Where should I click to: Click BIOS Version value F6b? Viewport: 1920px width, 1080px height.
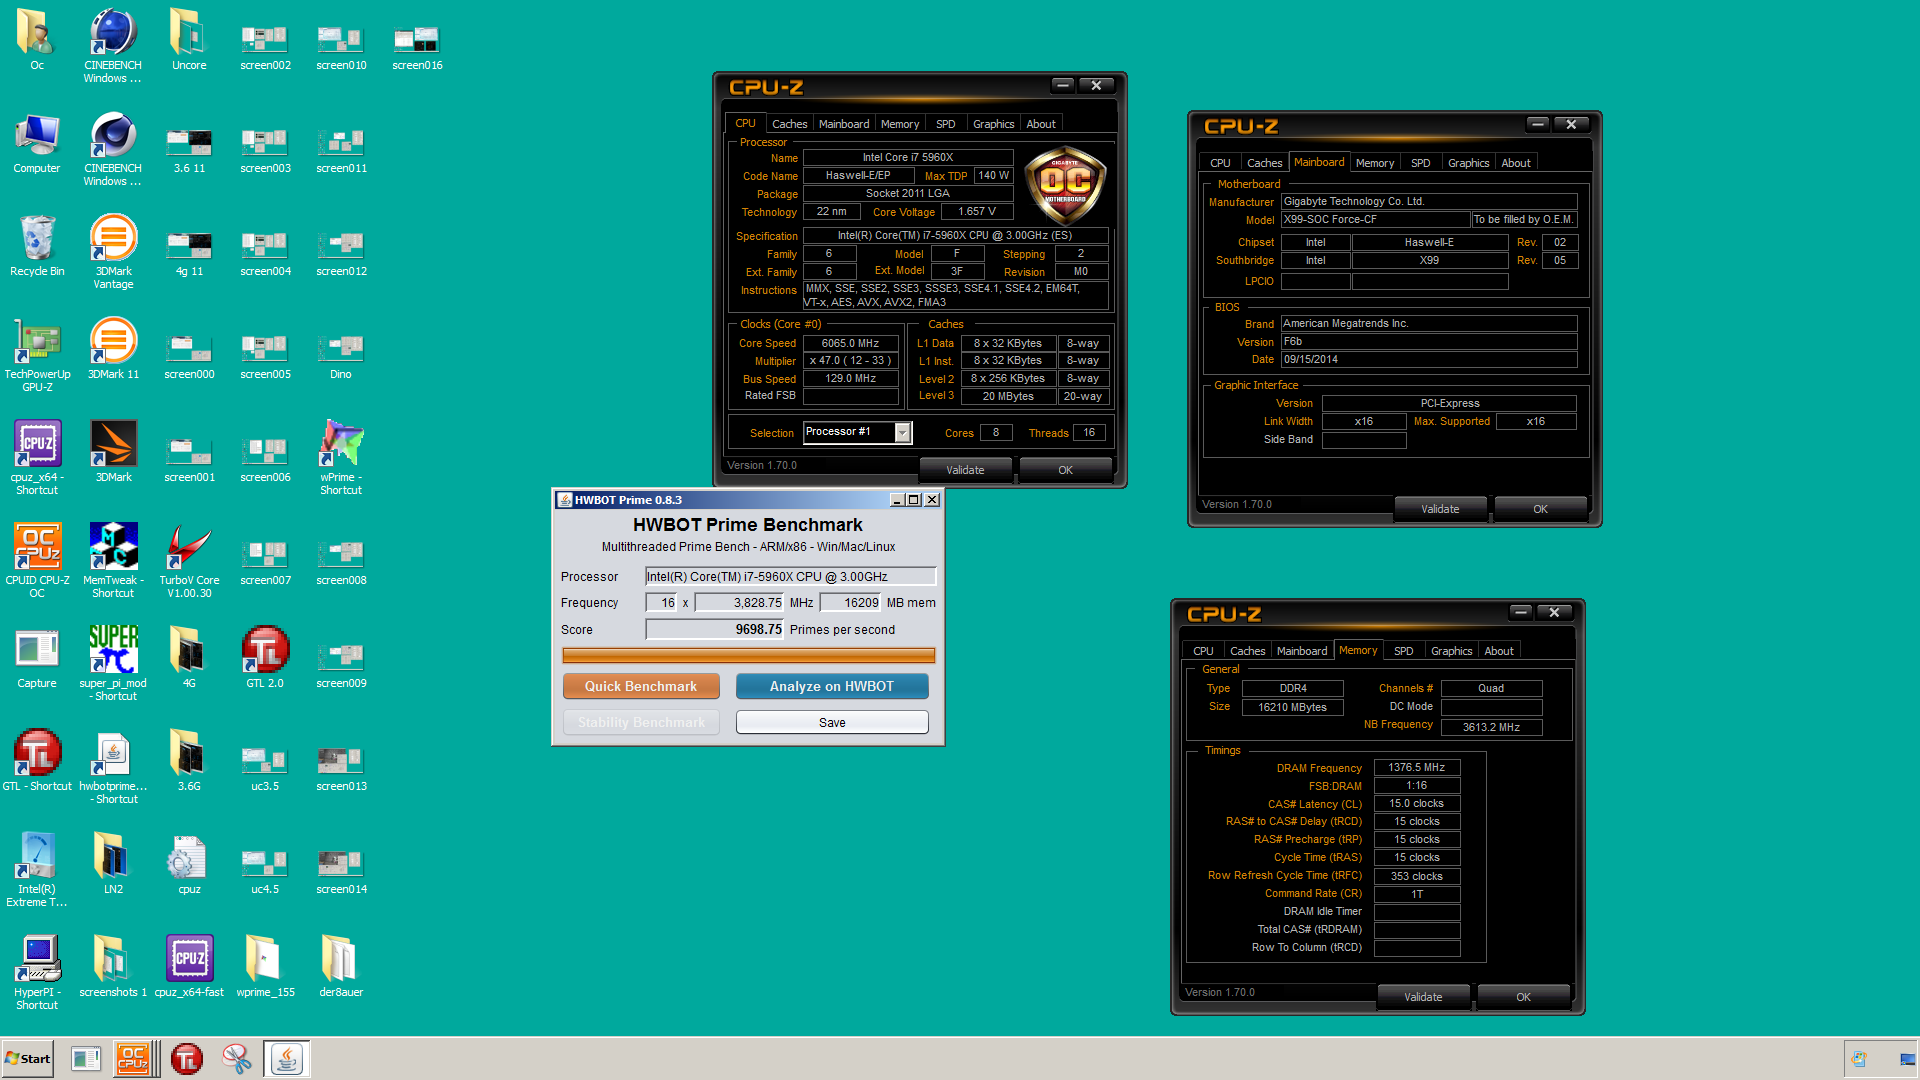(x=1429, y=341)
